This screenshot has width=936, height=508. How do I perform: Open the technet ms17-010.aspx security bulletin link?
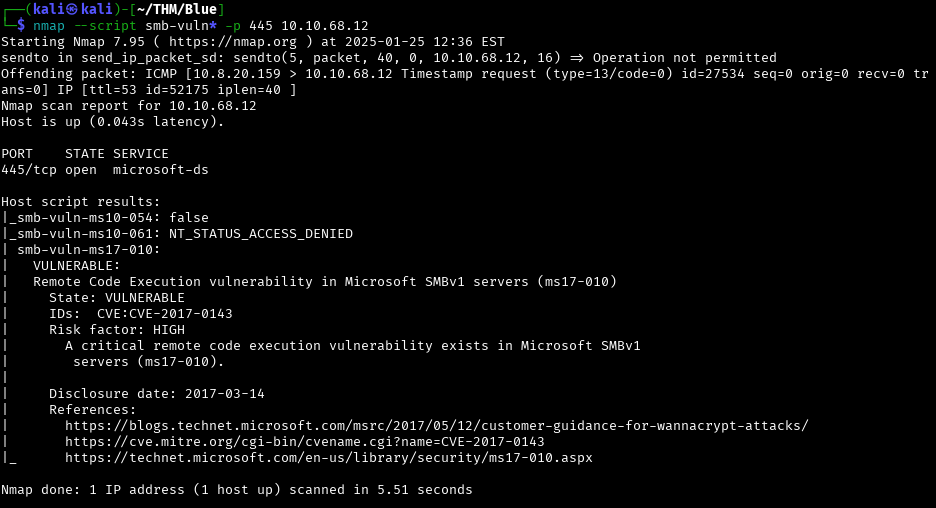(328, 458)
